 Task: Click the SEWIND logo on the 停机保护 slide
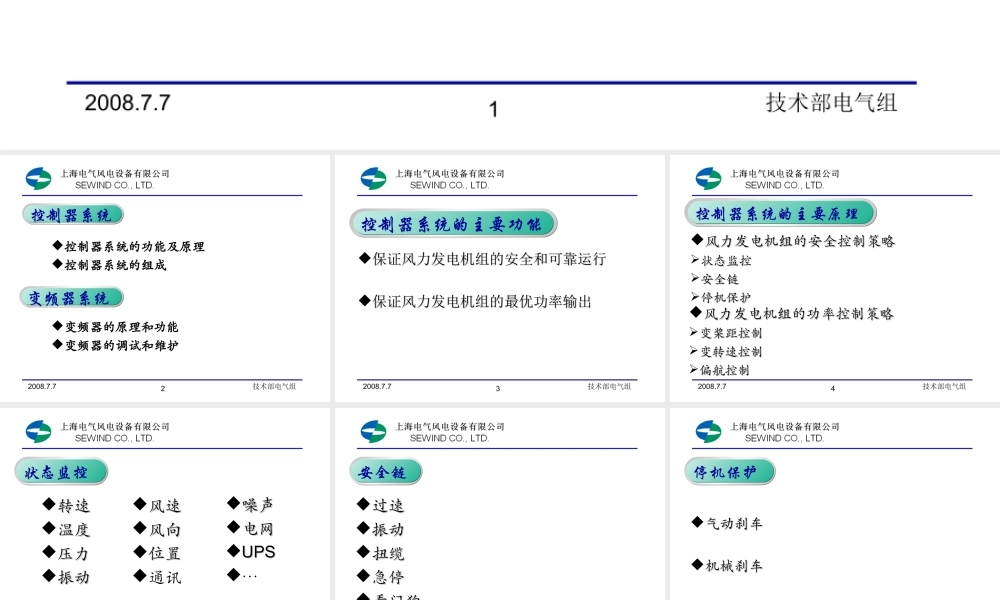pos(708,432)
